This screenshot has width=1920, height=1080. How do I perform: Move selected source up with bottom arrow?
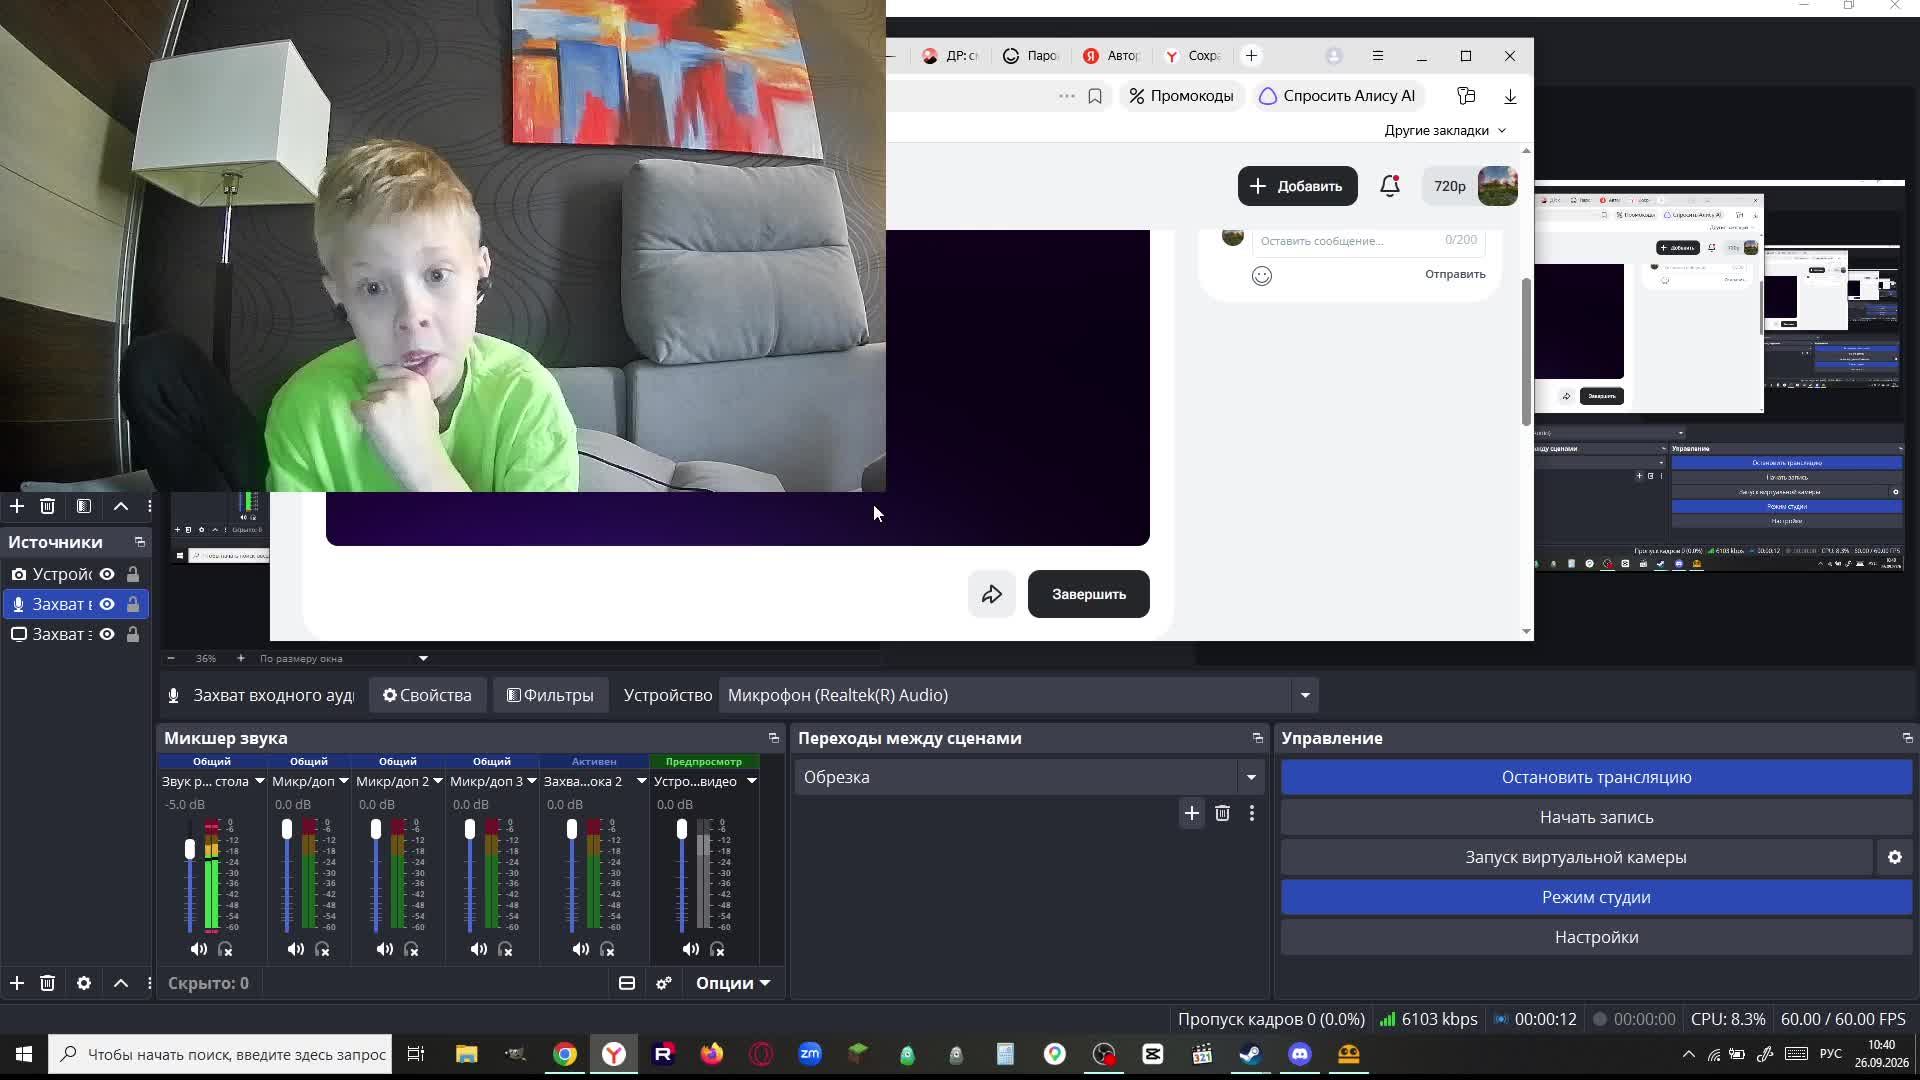pos(121,983)
